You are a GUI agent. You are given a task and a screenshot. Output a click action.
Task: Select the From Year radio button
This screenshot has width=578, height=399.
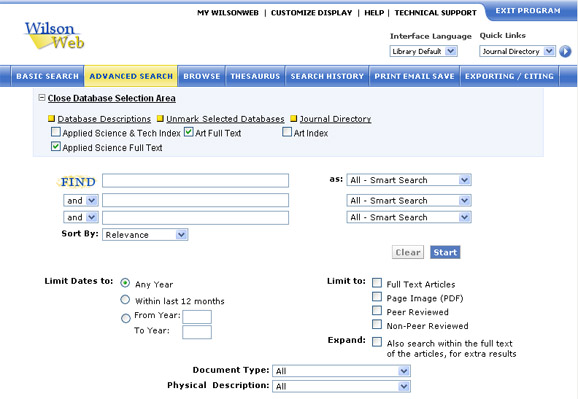[126, 318]
